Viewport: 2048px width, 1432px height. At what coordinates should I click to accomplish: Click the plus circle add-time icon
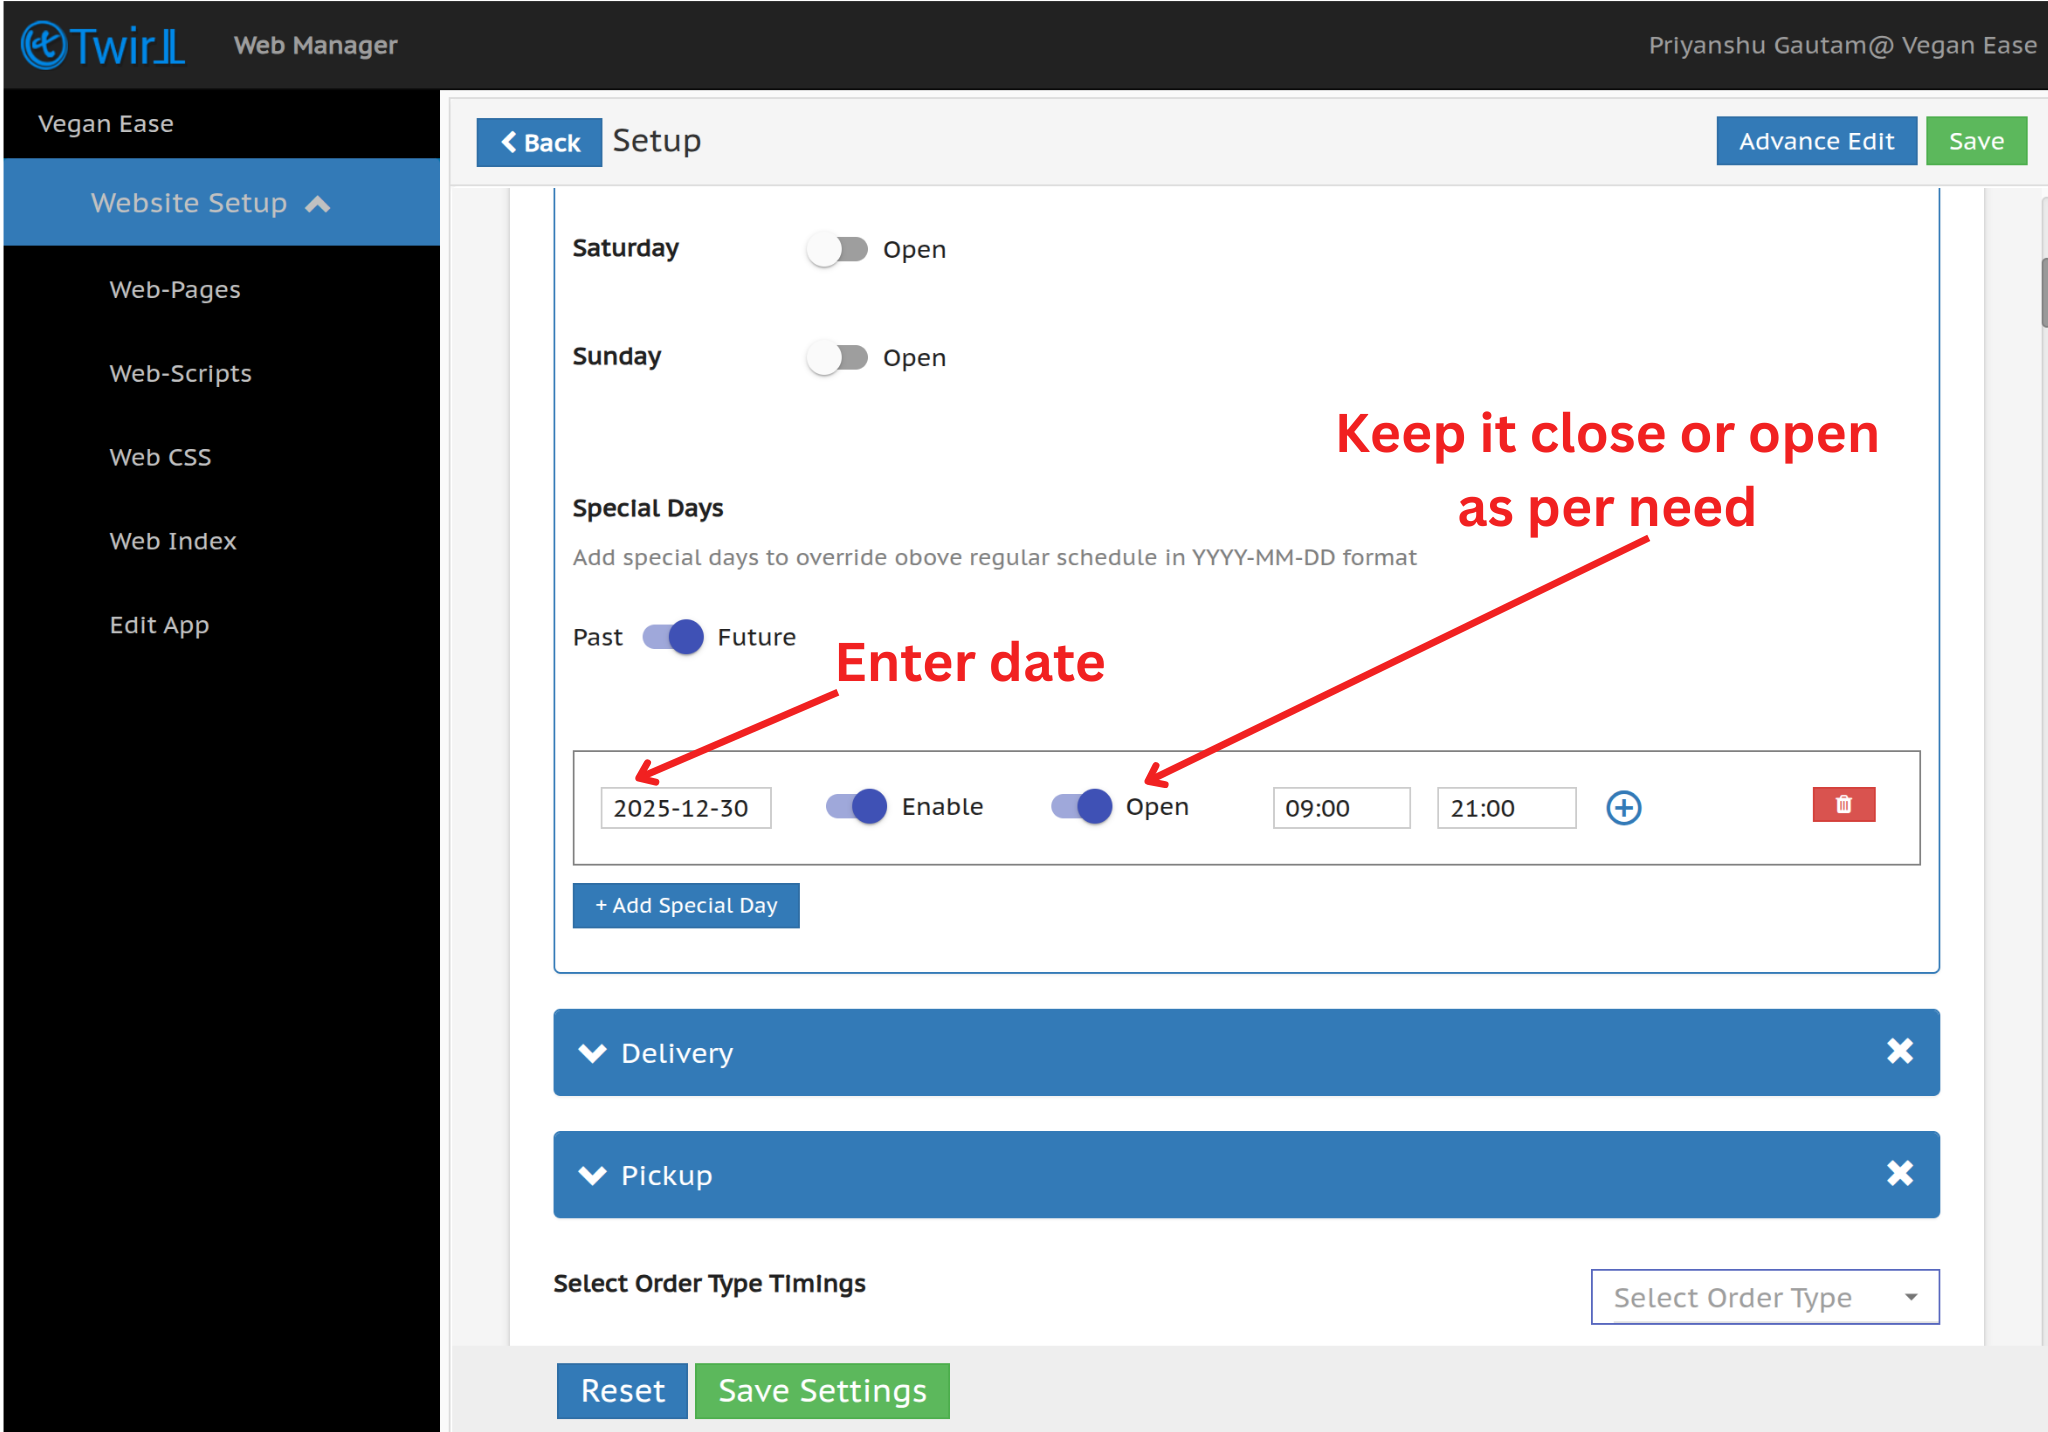pos(1623,808)
